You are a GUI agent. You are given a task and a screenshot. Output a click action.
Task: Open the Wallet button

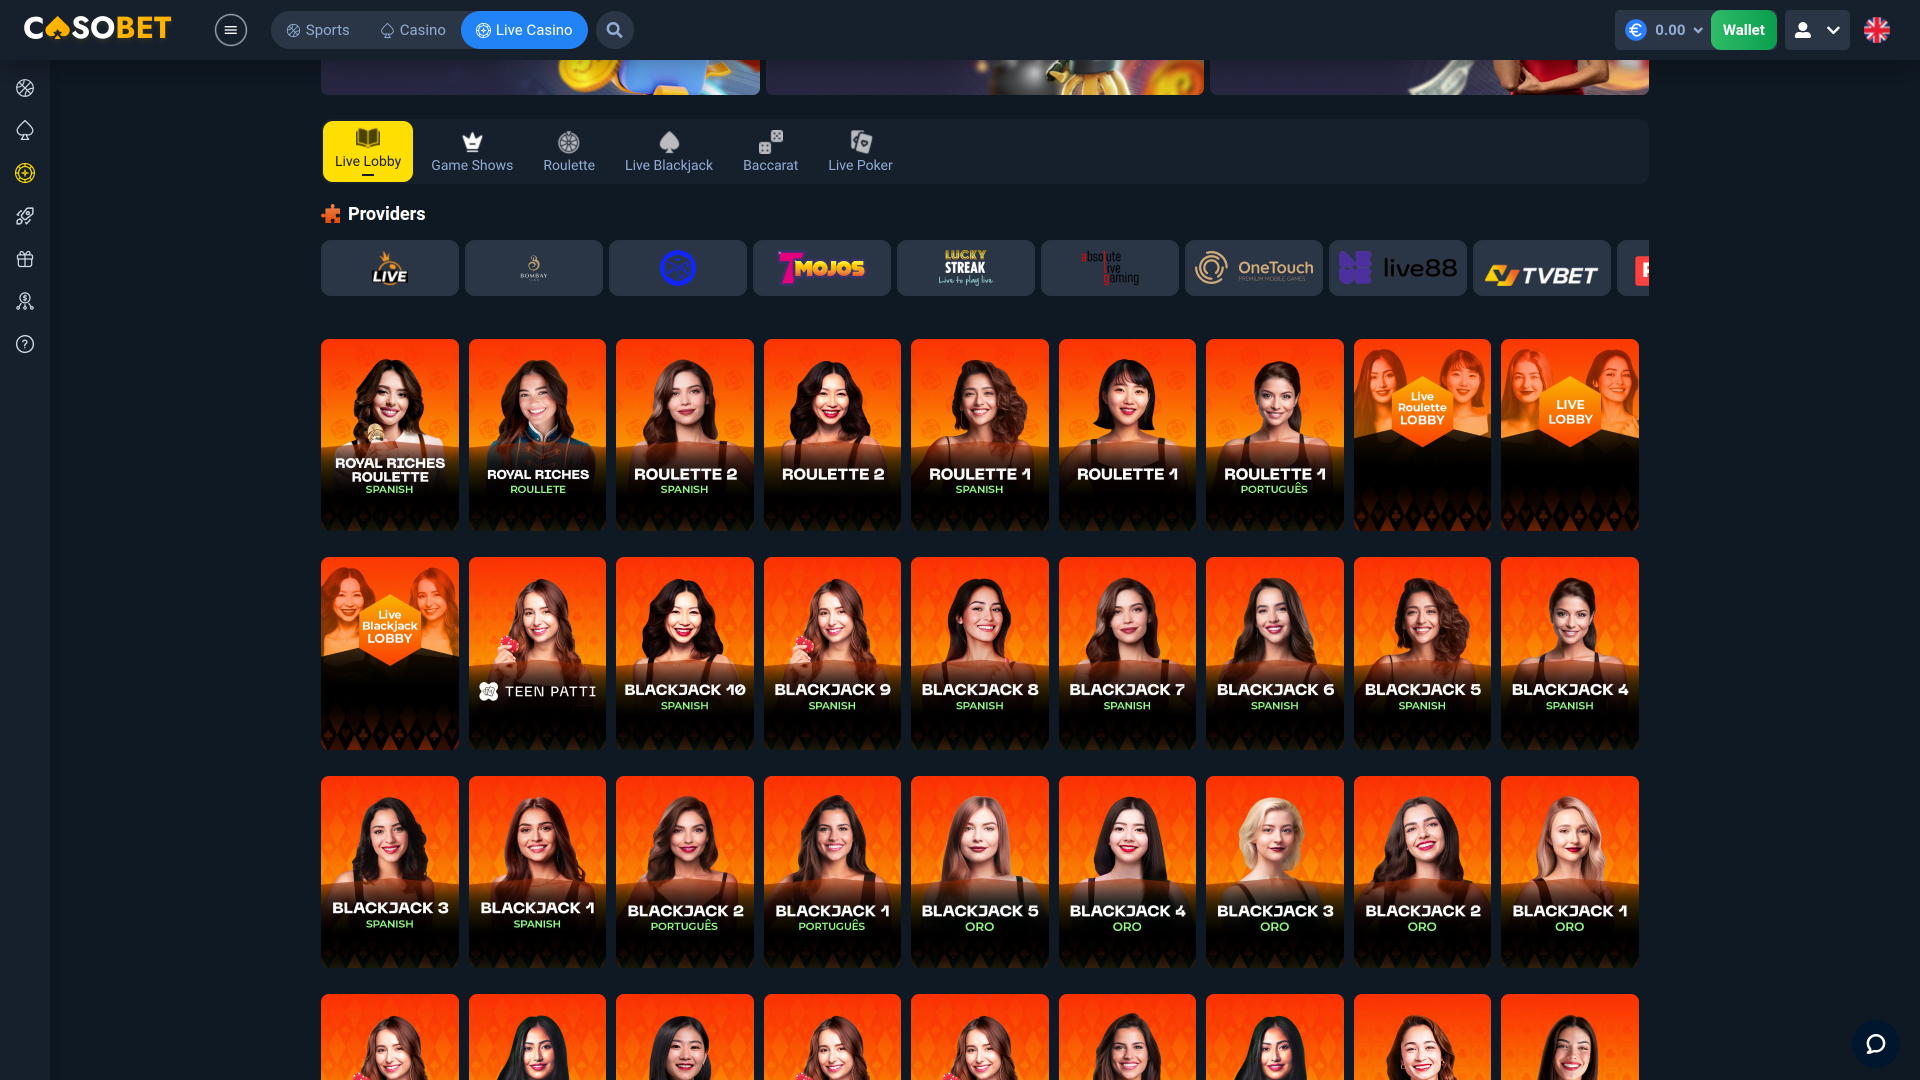coord(1744,30)
